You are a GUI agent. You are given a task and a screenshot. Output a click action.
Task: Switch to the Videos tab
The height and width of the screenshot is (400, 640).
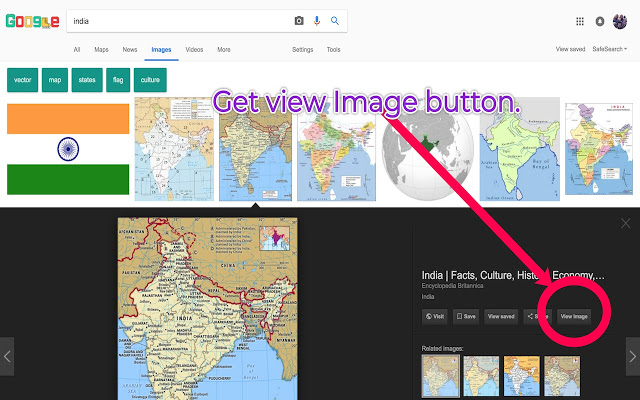pos(194,49)
